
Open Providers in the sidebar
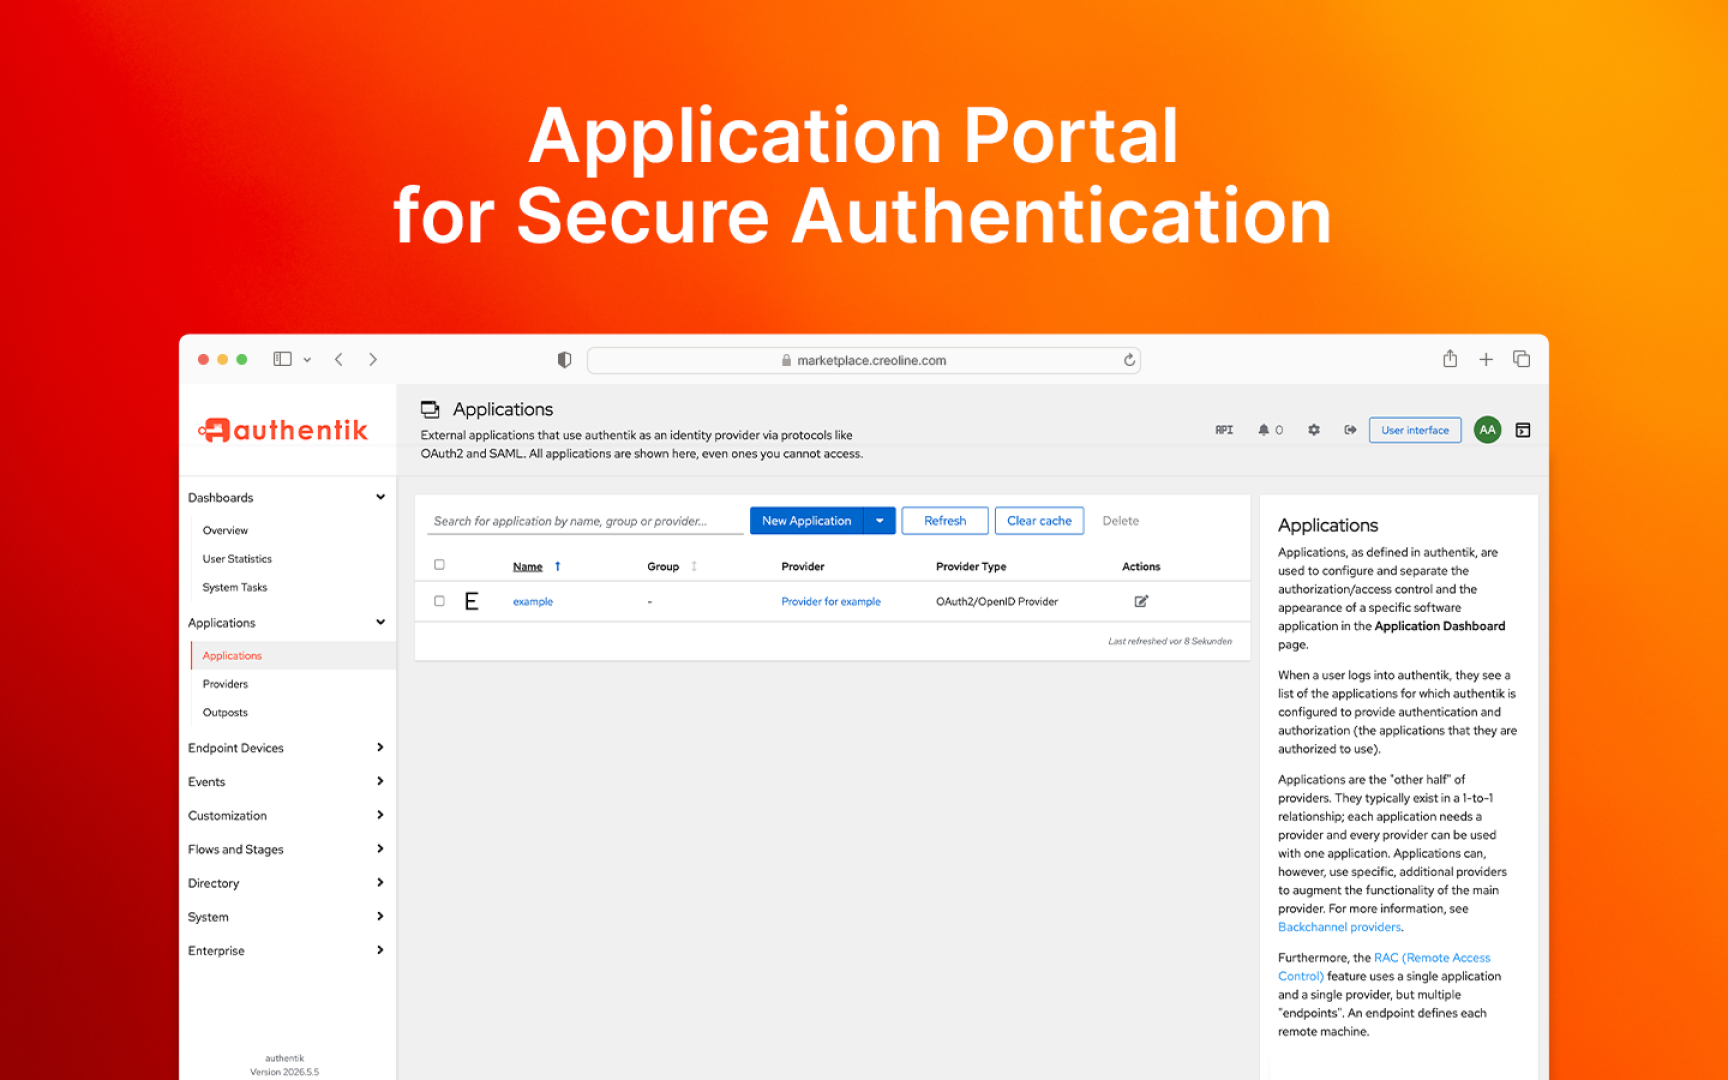pos(225,684)
